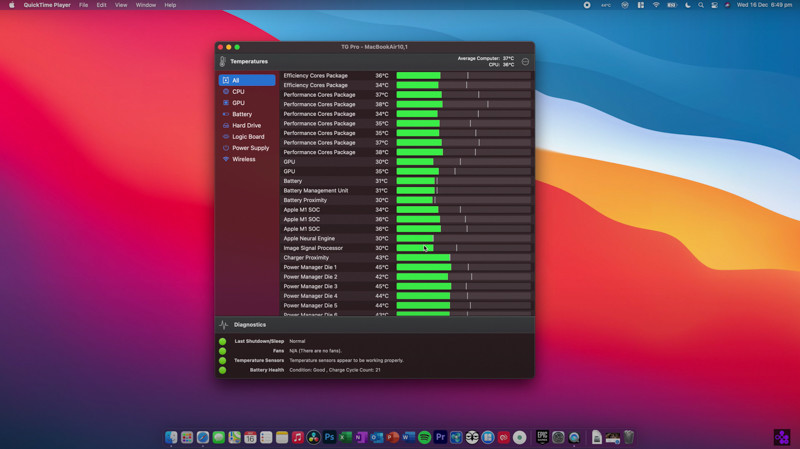Open Outlook from the Dock

[x=377, y=437]
